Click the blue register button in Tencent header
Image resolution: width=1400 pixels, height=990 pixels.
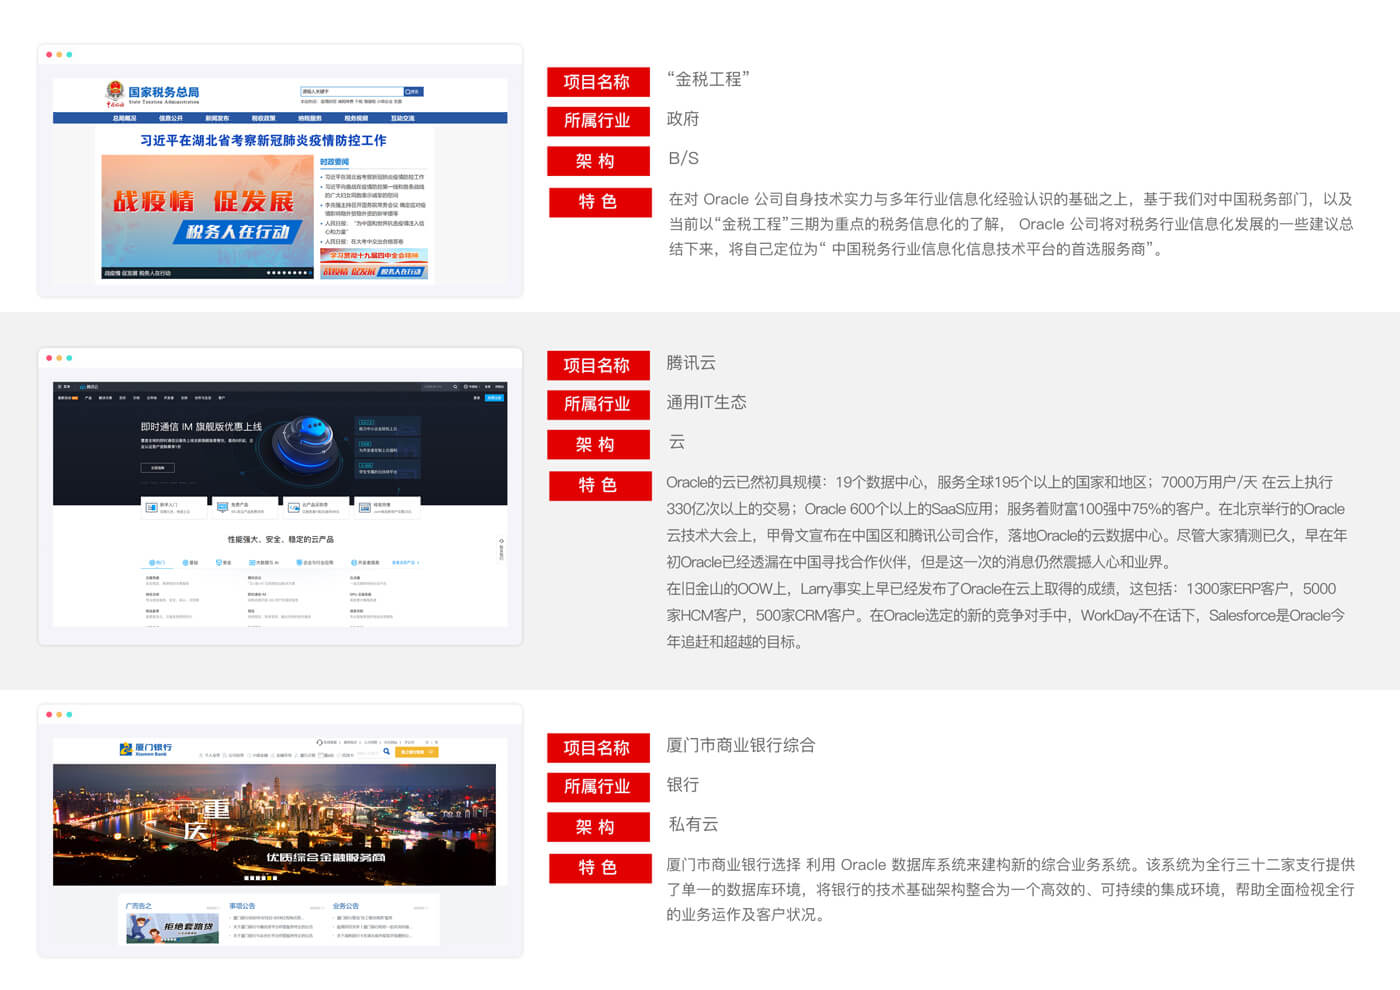[x=494, y=398]
